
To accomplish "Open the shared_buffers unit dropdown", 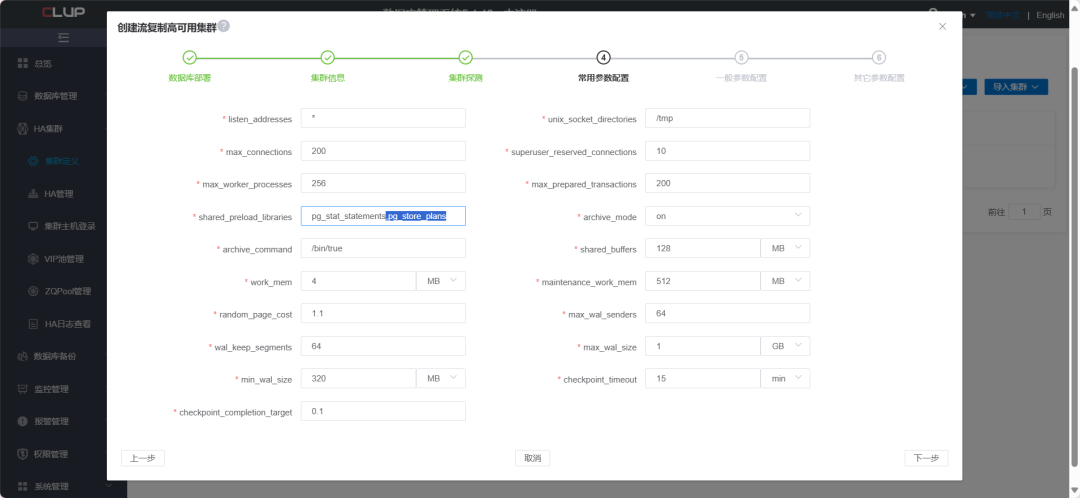I will [x=785, y=248].
